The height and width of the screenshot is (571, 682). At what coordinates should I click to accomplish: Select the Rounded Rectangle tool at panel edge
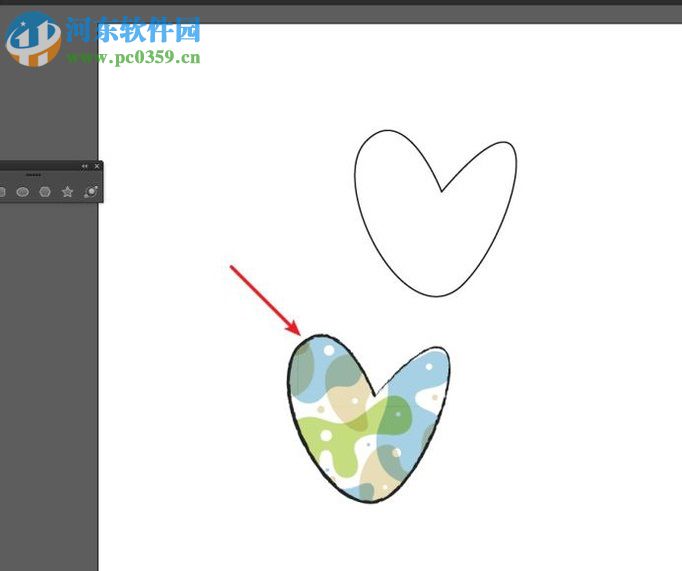pyautogui.click(x=3, y=191)
